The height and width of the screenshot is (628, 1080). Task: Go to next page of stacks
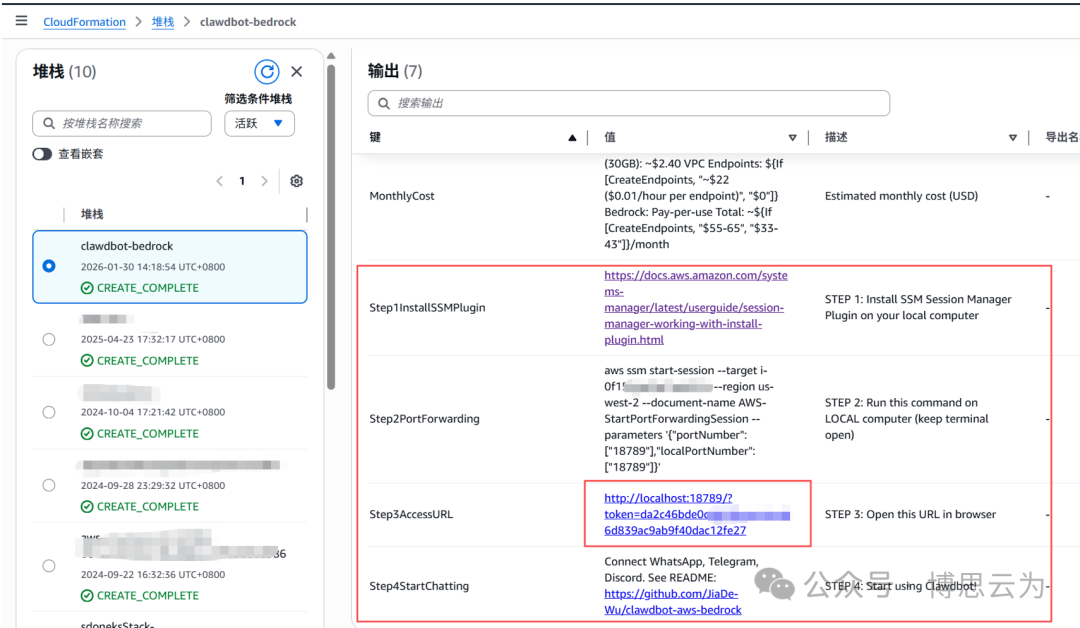tap(264, 181)
